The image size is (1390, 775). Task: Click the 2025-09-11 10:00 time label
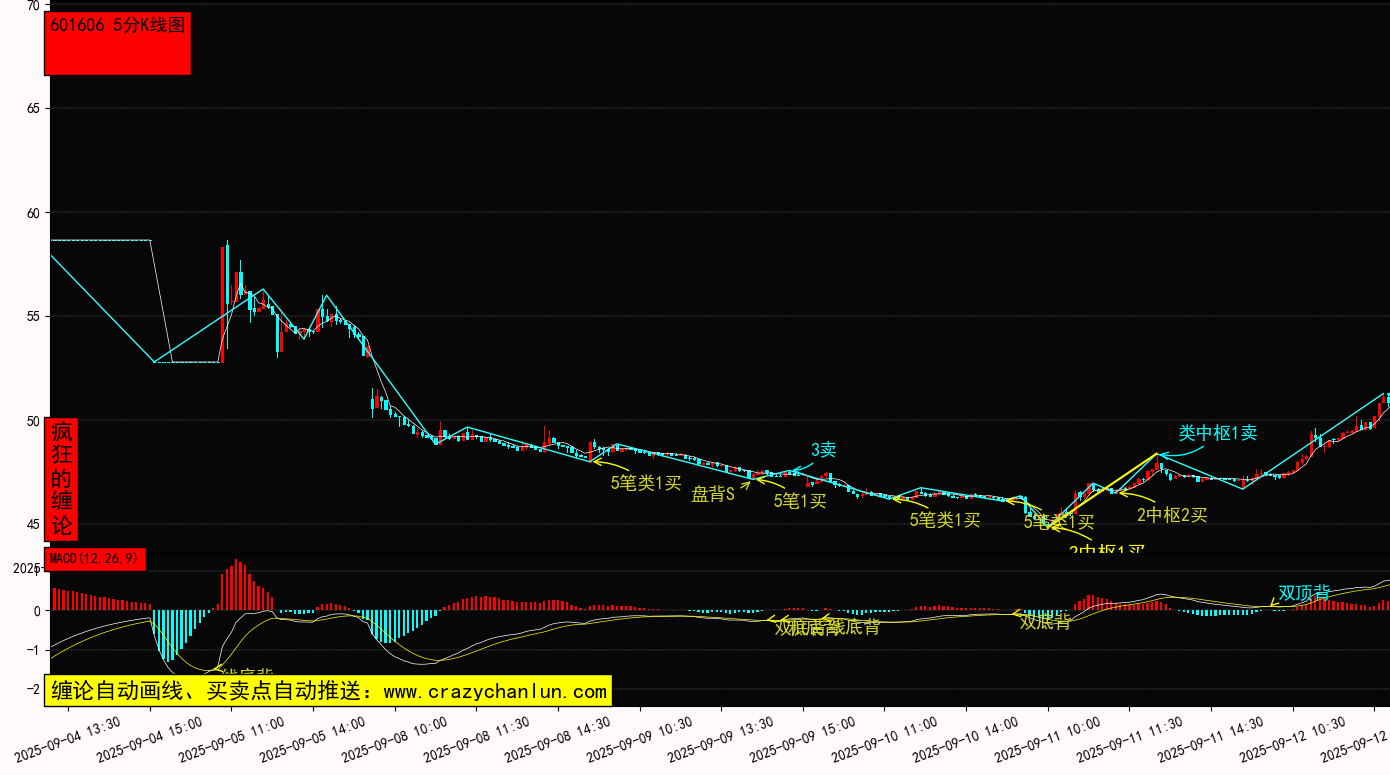pos(1047,738)
